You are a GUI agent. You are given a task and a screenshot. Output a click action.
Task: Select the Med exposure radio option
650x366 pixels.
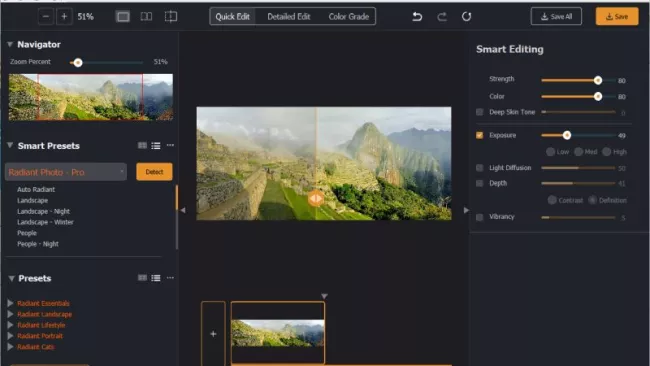point(578,152)
